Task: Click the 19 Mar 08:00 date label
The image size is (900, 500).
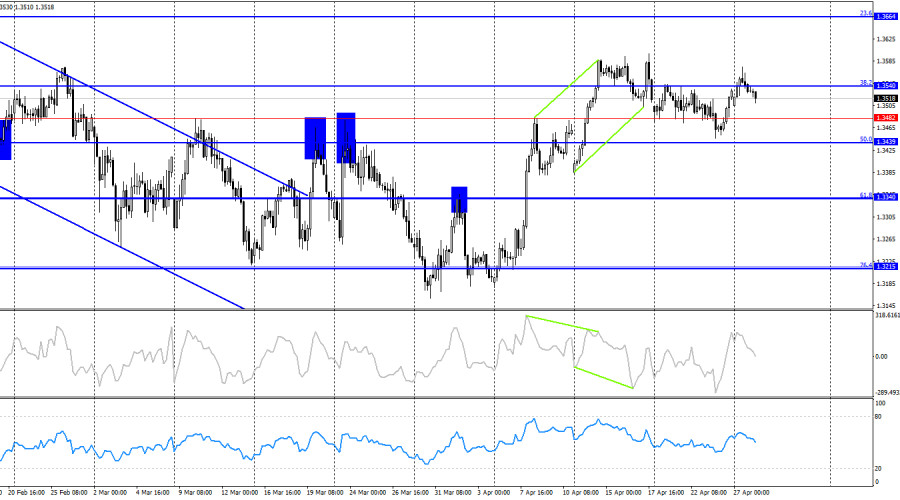Action: [x=325, y=493]
